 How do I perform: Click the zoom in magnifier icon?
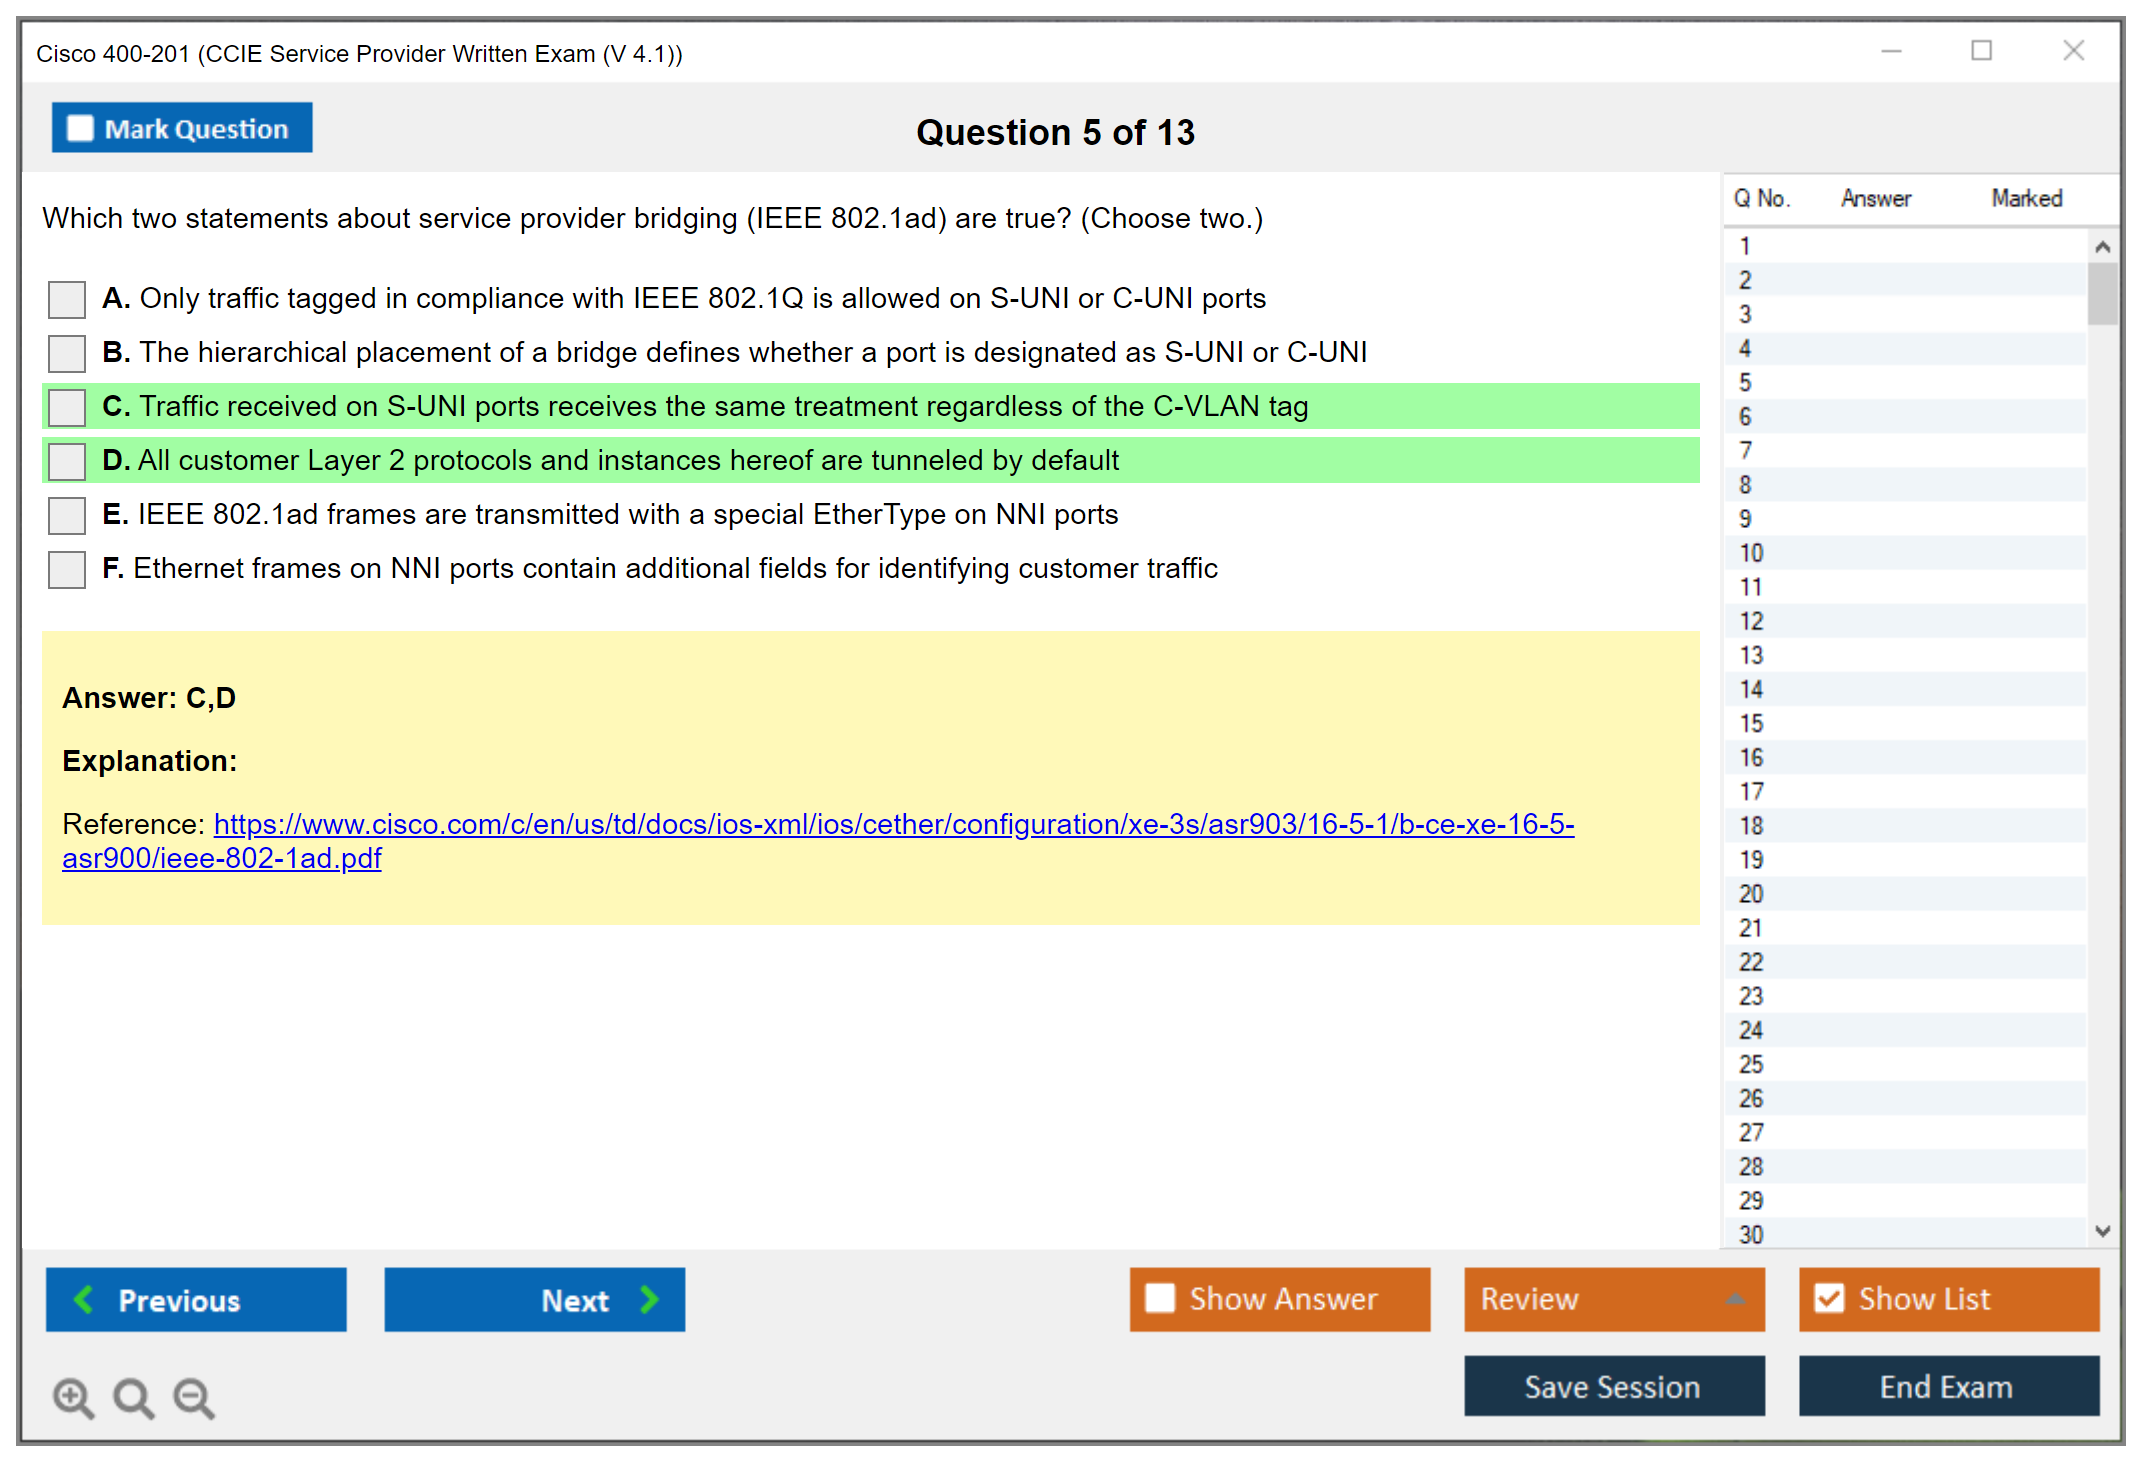pos(73,1397)
